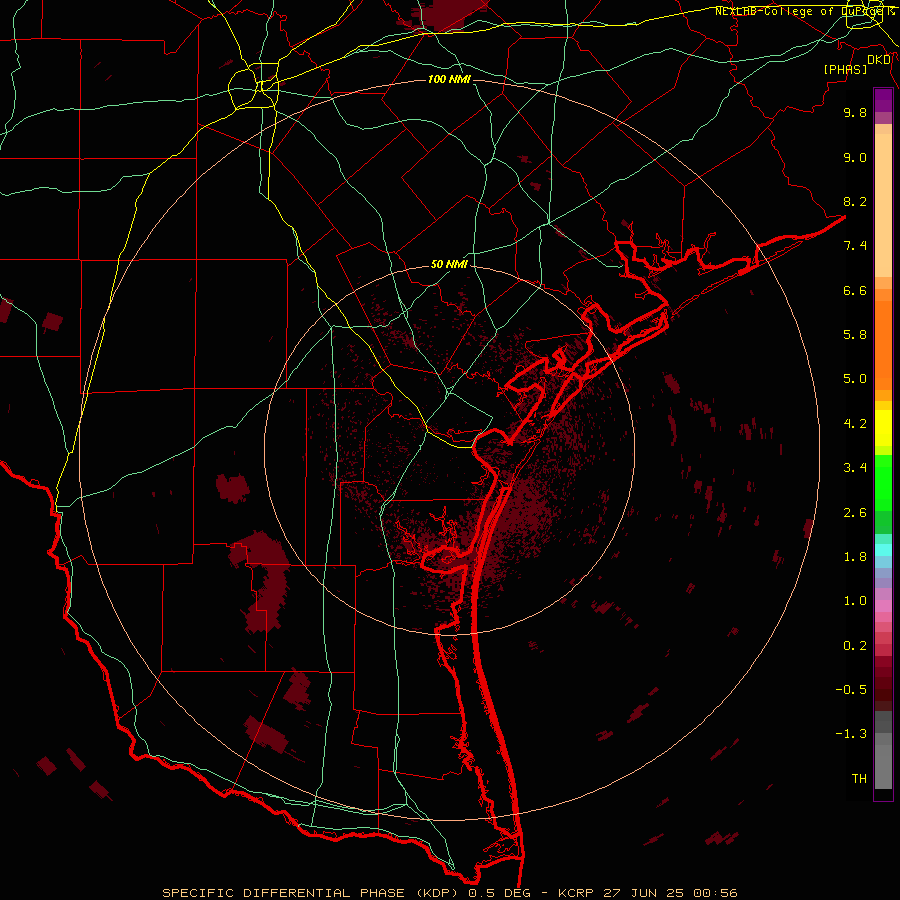Pick the bright yellow legend segment

coord(883,428)
